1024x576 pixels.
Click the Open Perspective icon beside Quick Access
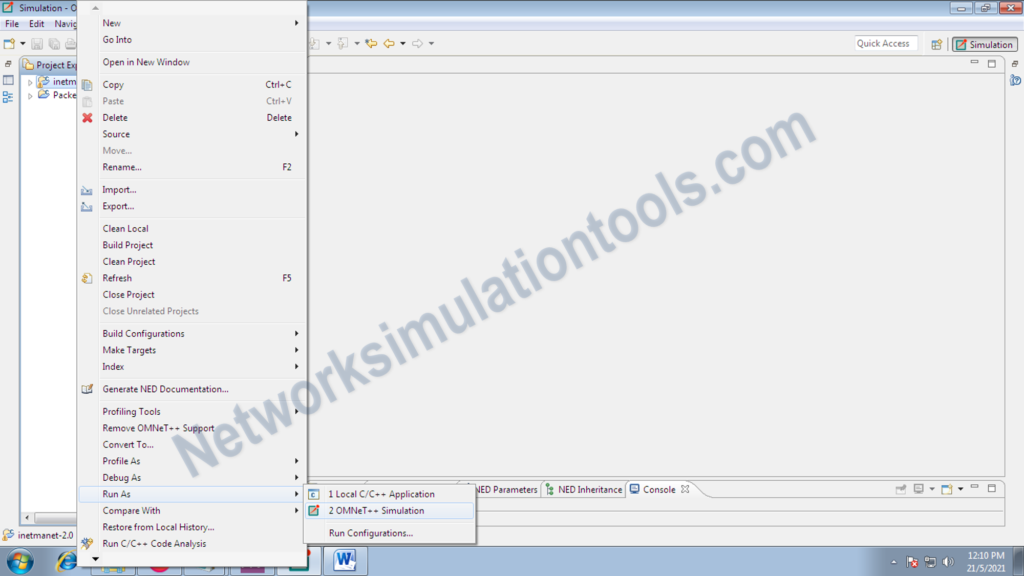point(937,43)
